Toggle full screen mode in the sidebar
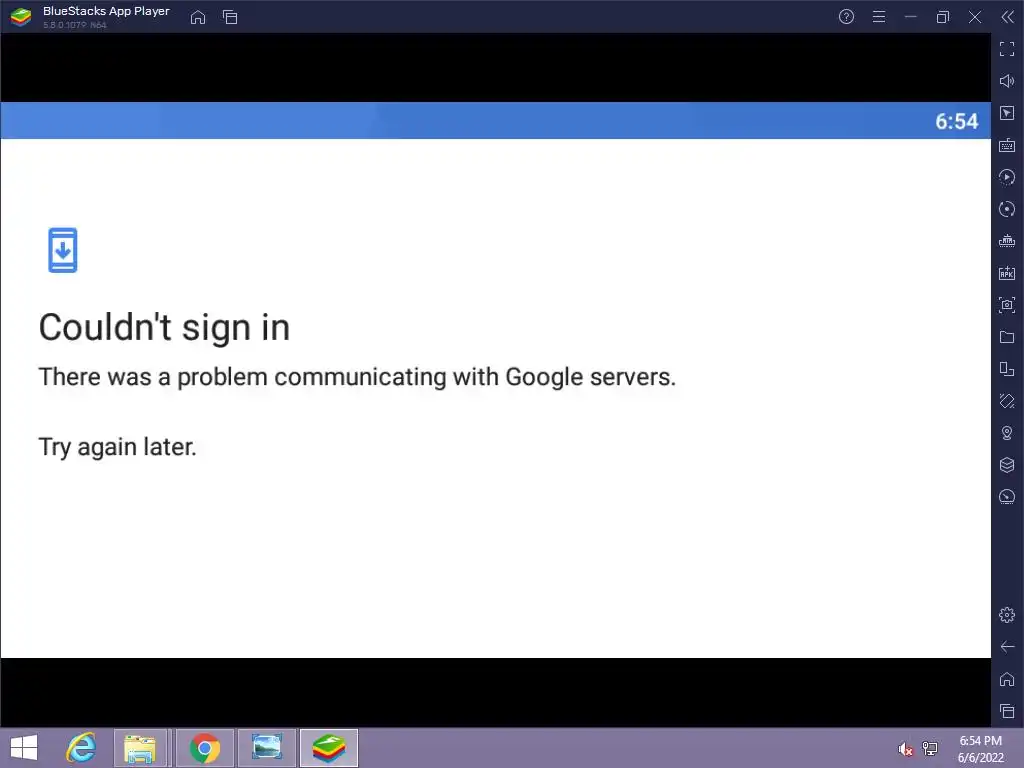 1007,49
